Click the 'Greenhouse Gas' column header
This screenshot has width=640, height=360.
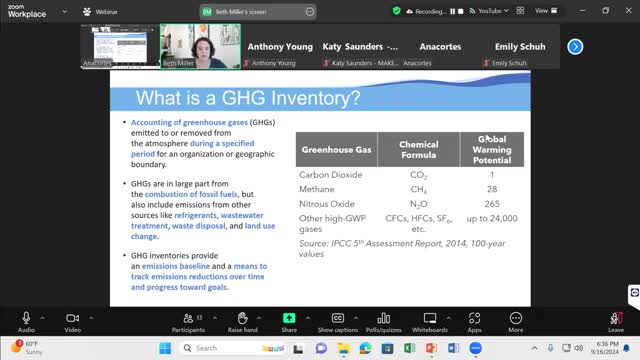(x=336, y=150)
